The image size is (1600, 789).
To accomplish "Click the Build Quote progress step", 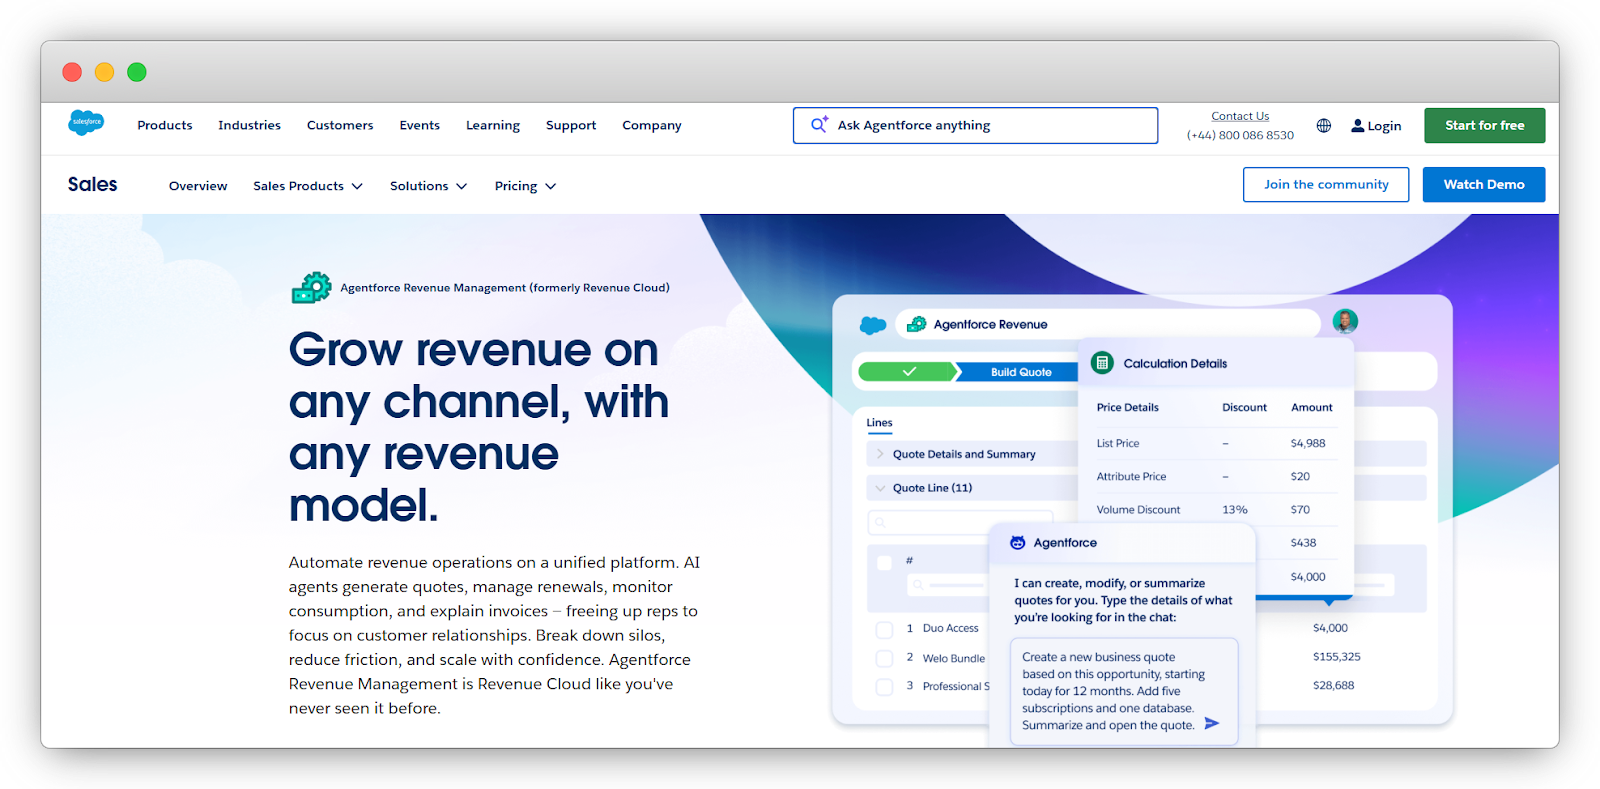I will [x=1020, y=372].
